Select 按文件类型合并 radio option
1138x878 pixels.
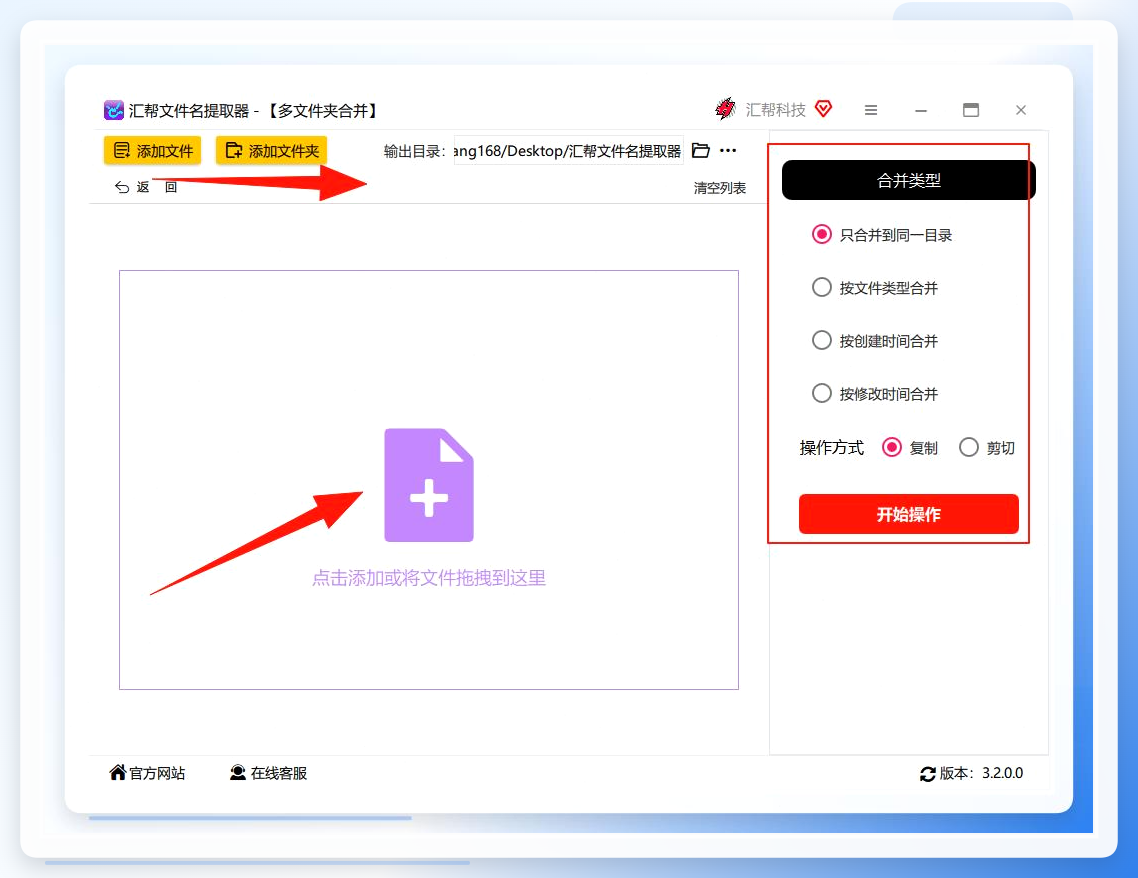[x=875, y=288]
